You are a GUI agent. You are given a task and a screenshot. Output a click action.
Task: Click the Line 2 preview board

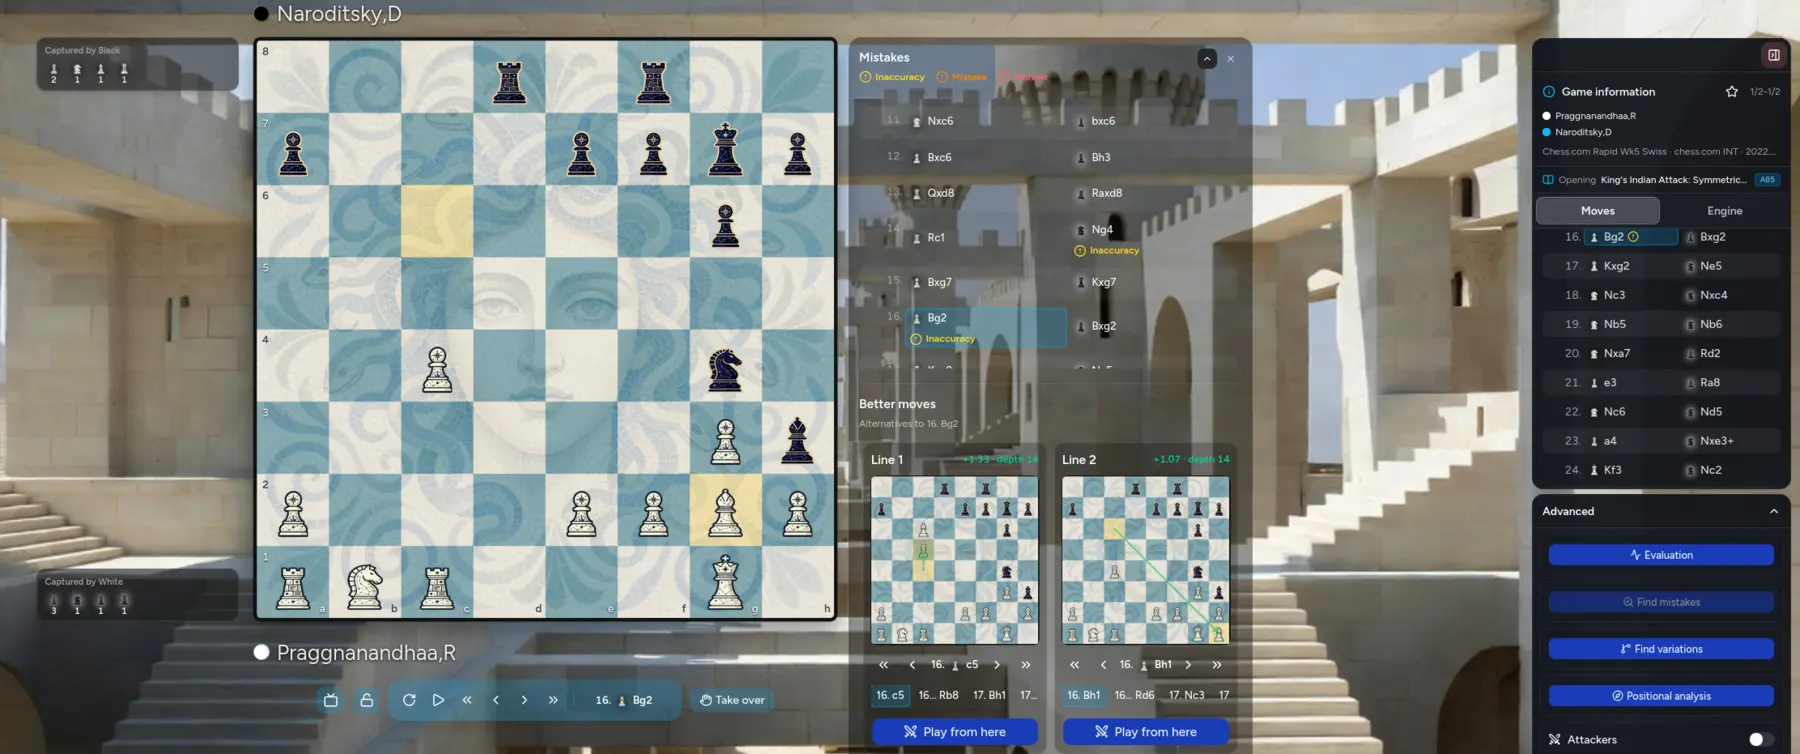tap(1146, 560)
